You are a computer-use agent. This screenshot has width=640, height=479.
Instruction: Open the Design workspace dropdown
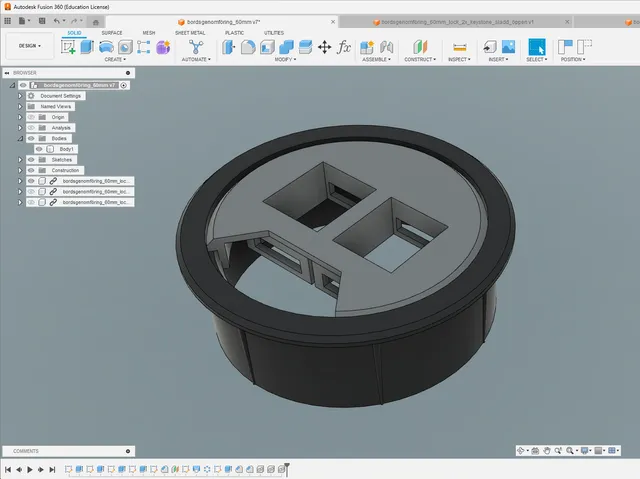click(x=30, y=46)
